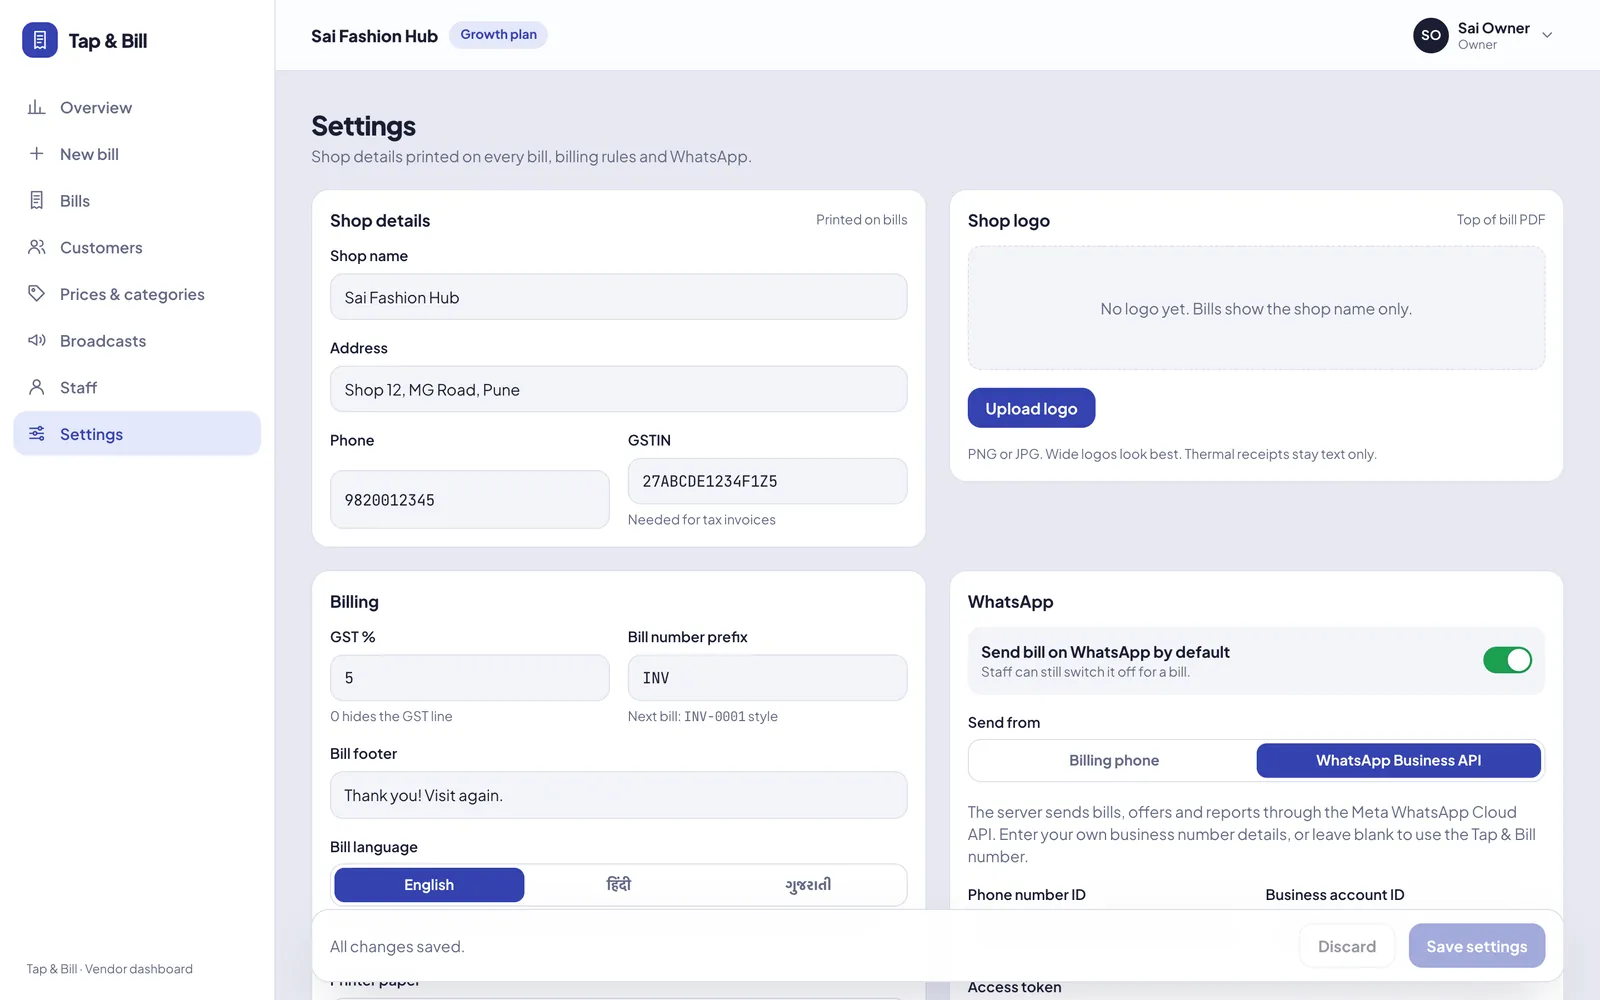The image size is (1600, 1000).
Task: Select WhatsApp Business API send option
Action: coord(1398,760)
